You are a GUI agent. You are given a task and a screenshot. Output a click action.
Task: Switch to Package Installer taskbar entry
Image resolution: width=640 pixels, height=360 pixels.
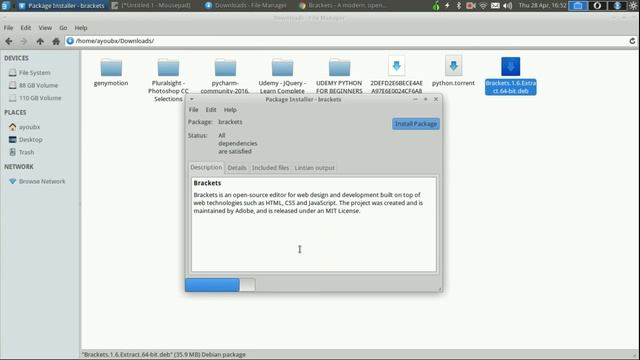[61, 6]
